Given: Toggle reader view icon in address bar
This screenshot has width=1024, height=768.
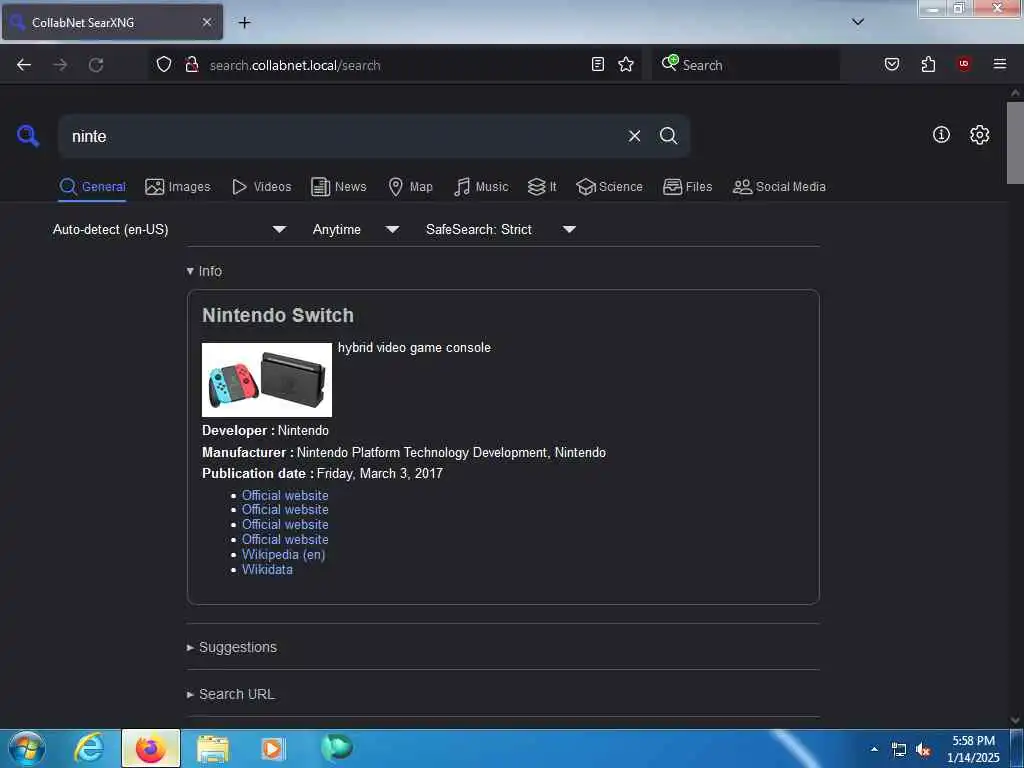Looking at the screenshot, I should point(598,64).
